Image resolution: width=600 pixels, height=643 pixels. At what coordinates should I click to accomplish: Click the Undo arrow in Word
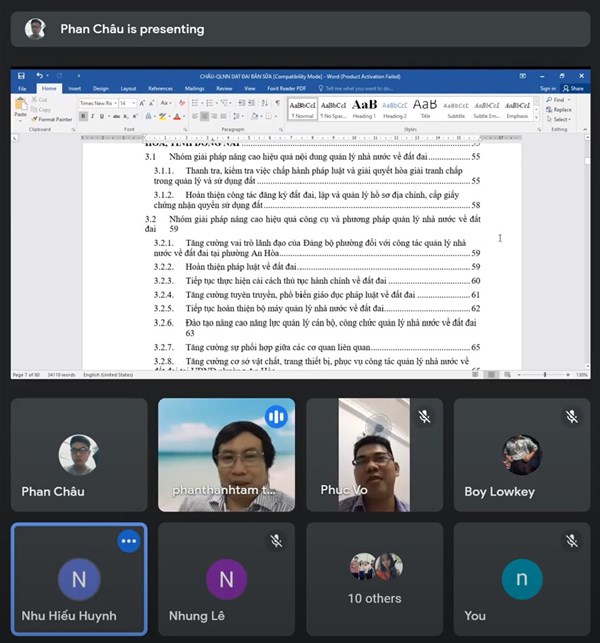click(39, 76)
